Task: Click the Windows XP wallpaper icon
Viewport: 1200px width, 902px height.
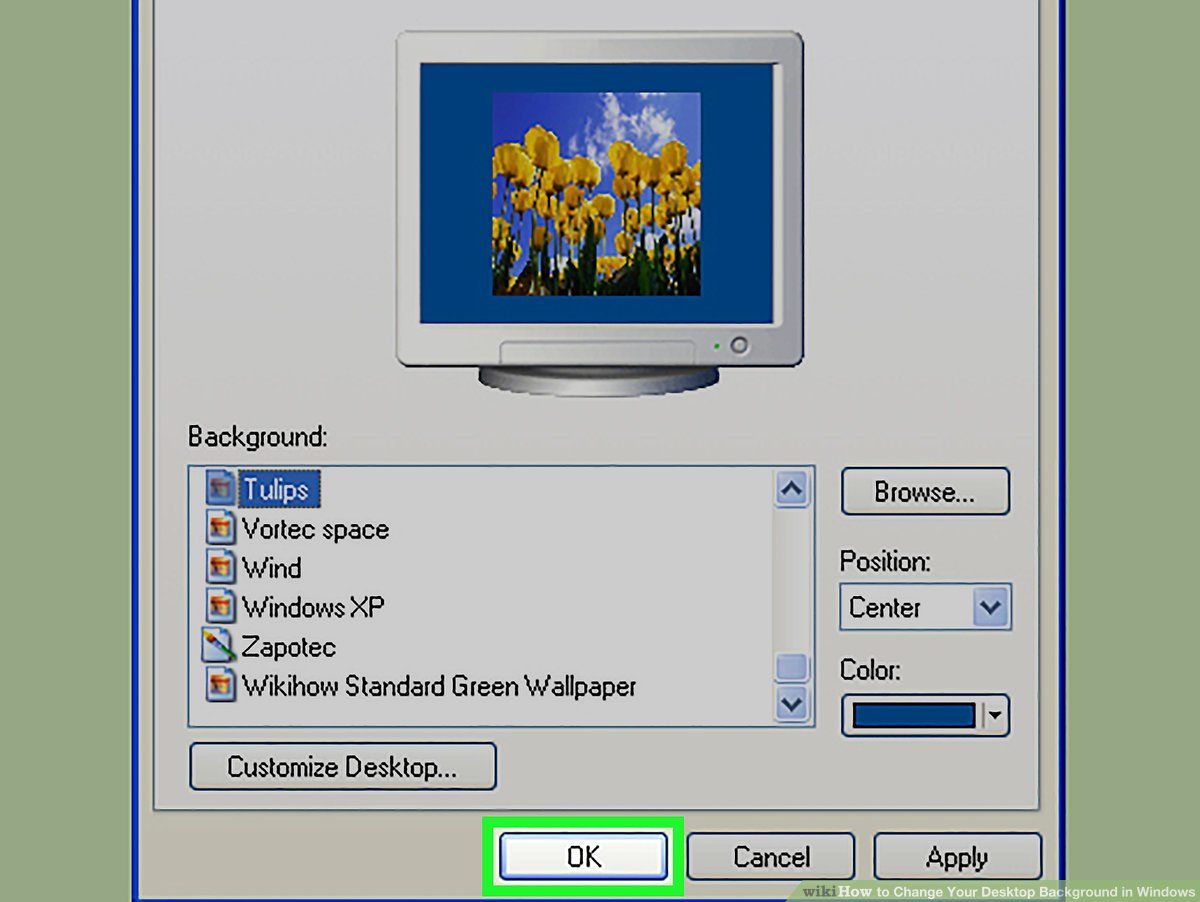Action: (x=221, y=607)
